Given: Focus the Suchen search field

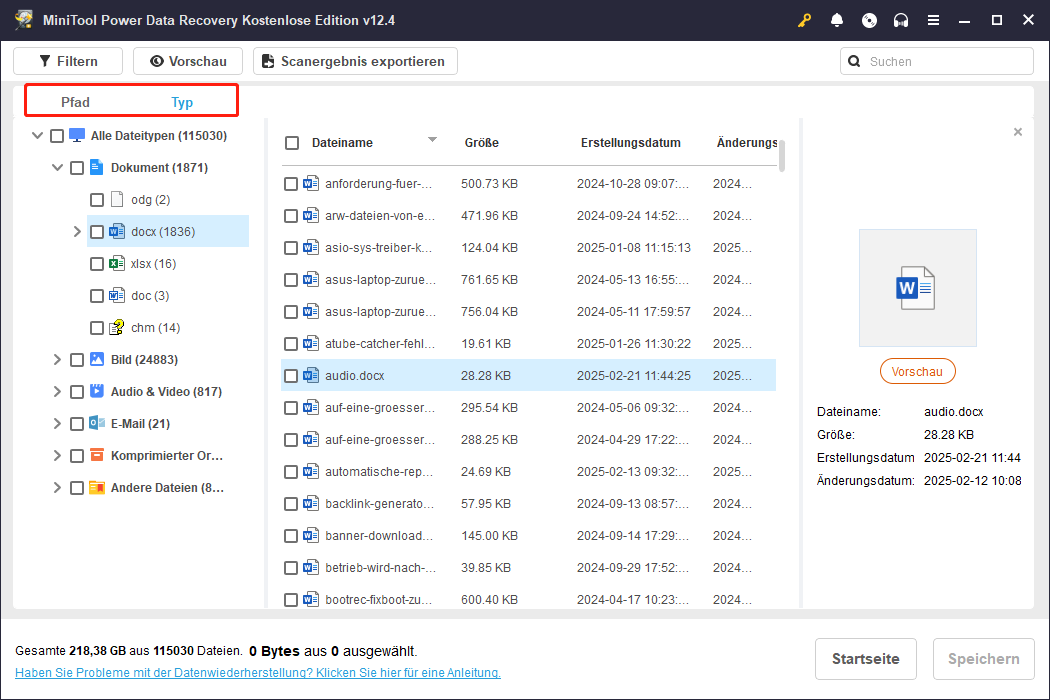Looking at the screenshot, I should (x=937, y=62).
